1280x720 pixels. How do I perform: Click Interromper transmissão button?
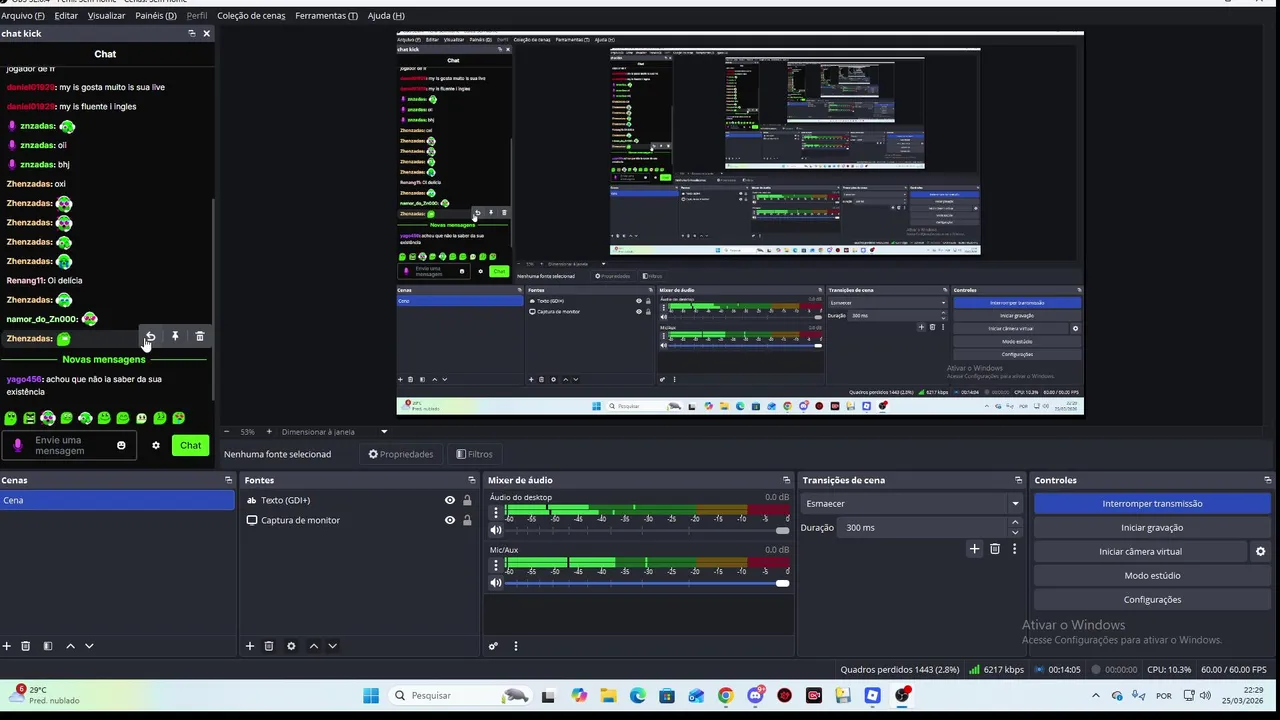1152,503
